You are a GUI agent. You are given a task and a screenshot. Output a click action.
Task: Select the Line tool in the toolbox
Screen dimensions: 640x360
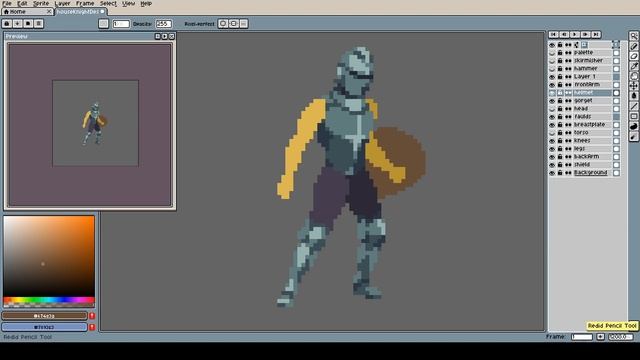click(x=633, y=106)
